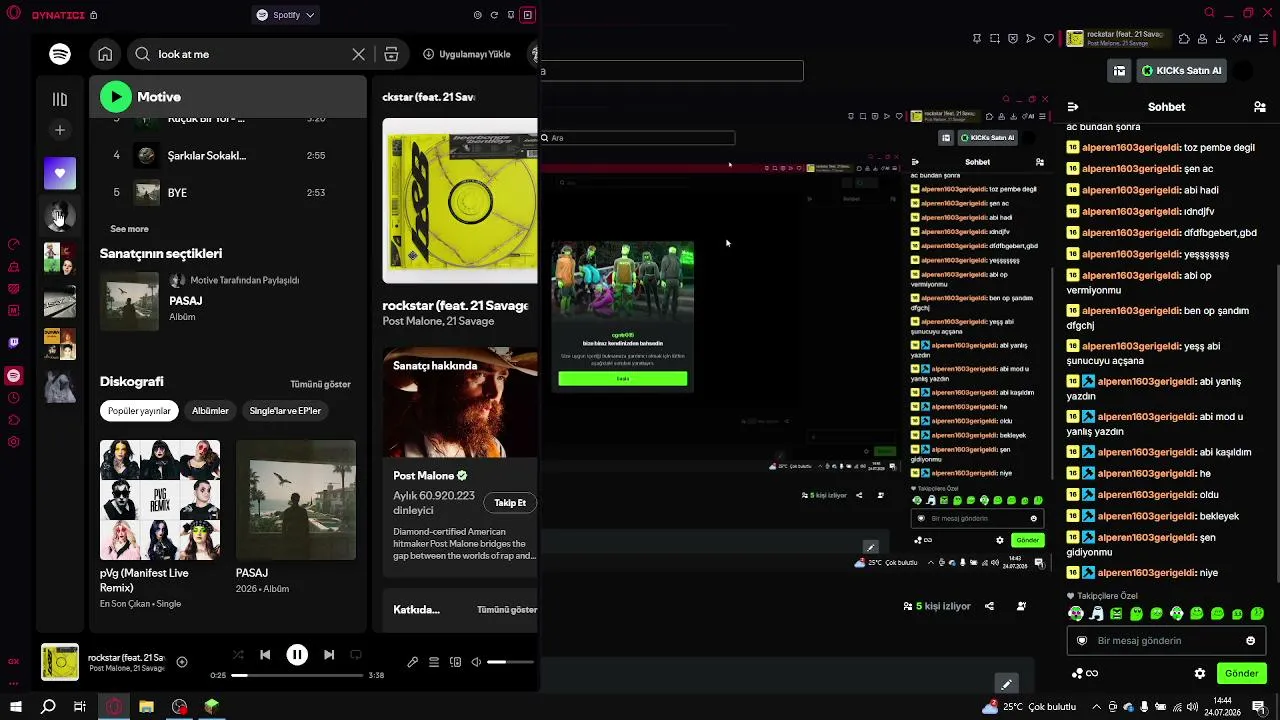The width and height of the screenshot is (1280, 720).
Task: Follow Post Malone with 'Takip Et'
Action: [510, 503]
